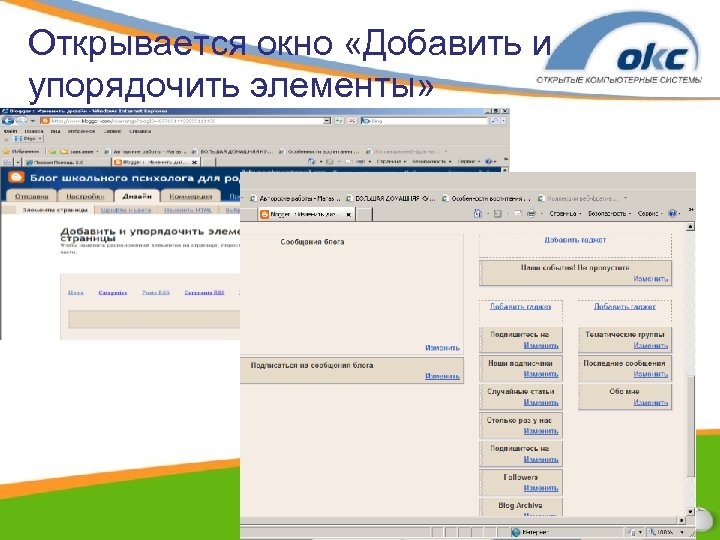This screenshot has width=720, height=540.
Task: Close the Blogger tab in rear window
Action: [194, 162]
